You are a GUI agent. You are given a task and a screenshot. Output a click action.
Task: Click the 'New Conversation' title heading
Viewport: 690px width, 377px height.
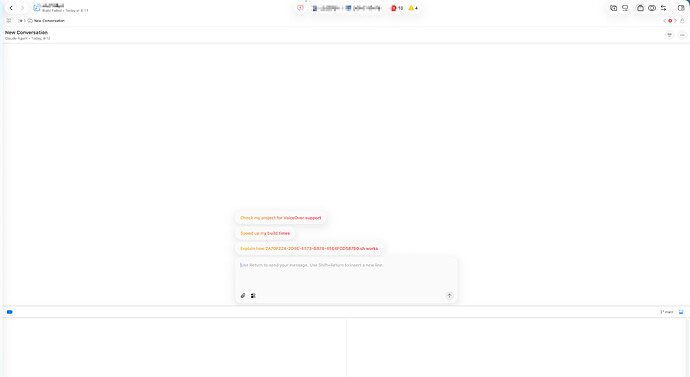point(26,33)
